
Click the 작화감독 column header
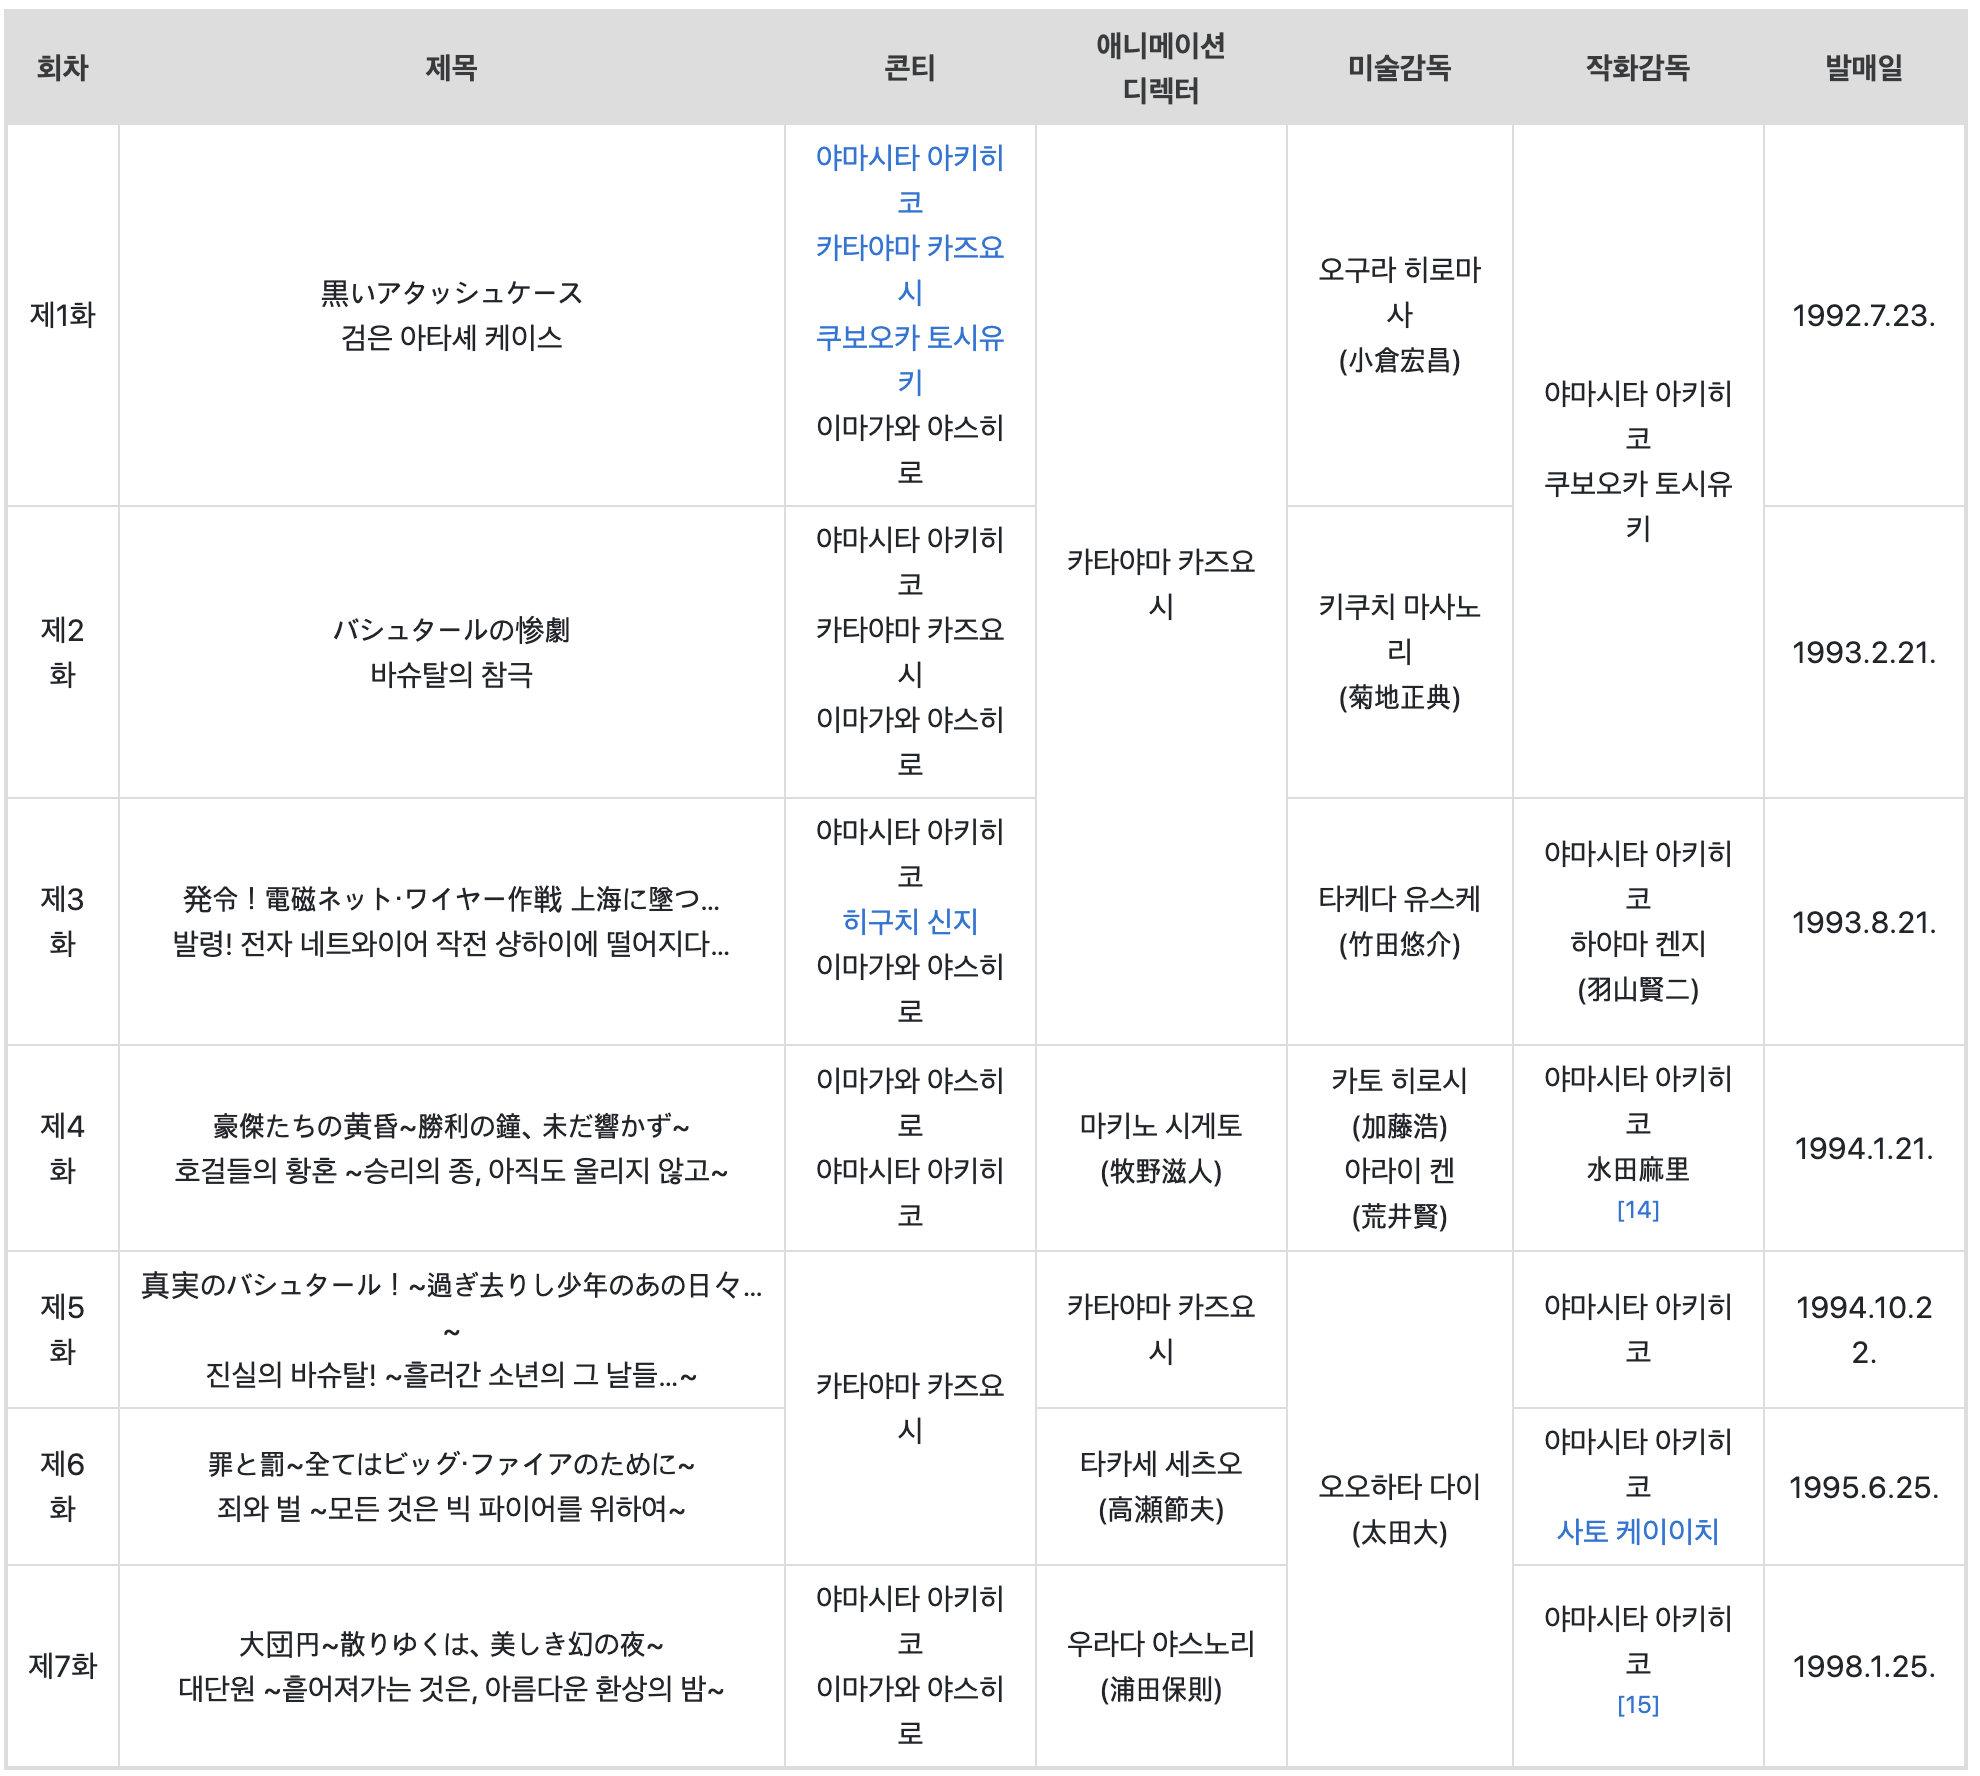click(x=1637, y=68)
